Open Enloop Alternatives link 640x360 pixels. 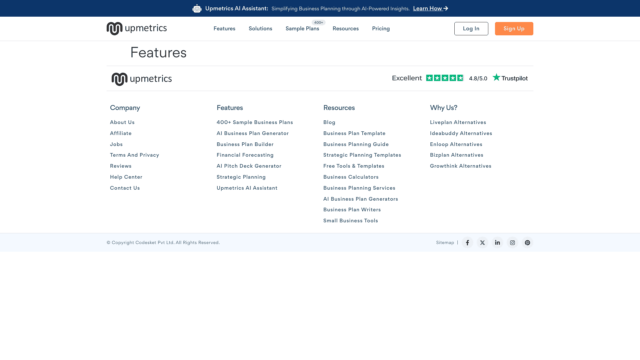pyautogui.click(x=456, y=144)
